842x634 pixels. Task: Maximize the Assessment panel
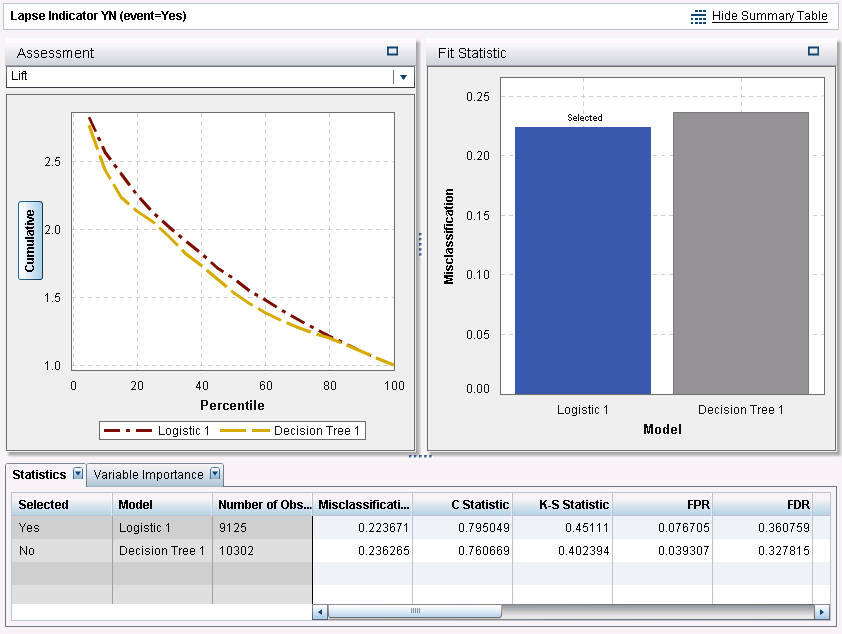393,51
